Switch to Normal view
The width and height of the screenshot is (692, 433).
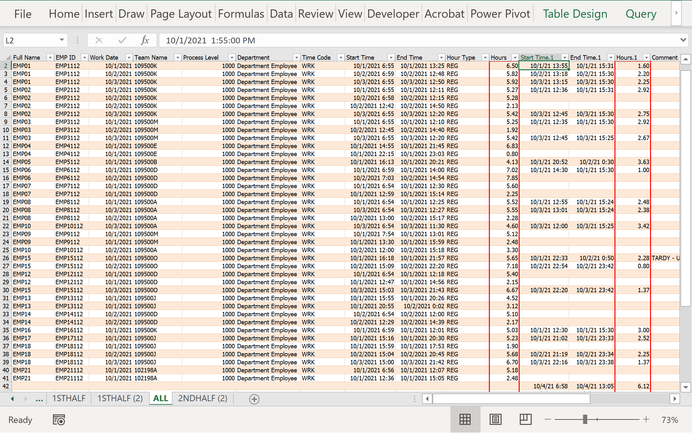[465, 419]
